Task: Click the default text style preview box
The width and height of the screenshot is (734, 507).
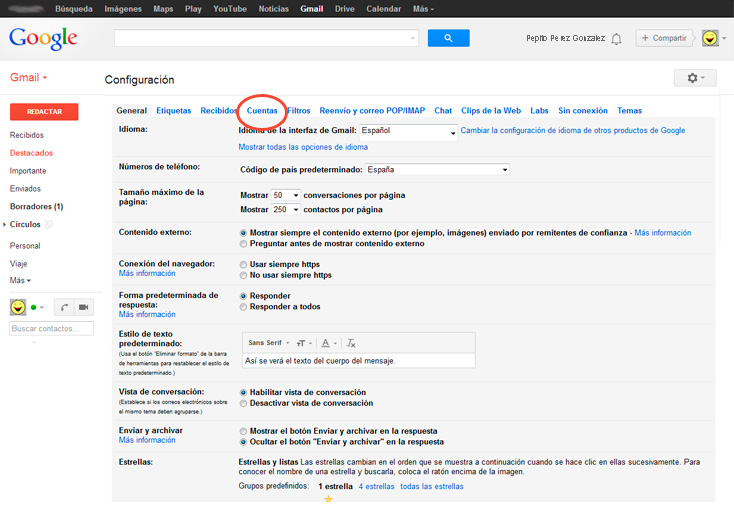Action: point(359,361)
